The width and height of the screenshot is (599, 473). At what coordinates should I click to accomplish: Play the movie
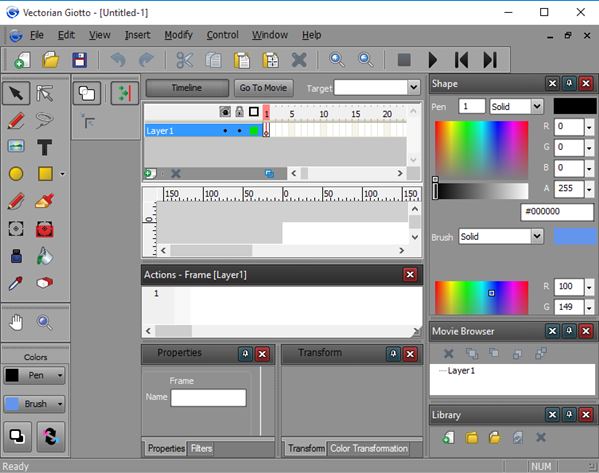(x=433, y=60)
